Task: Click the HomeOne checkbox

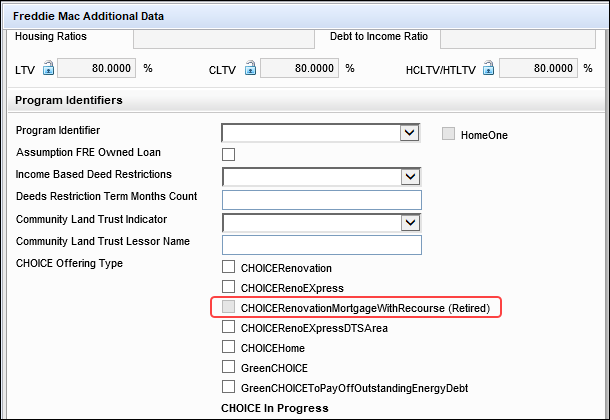Action: [x=449, y=134]
